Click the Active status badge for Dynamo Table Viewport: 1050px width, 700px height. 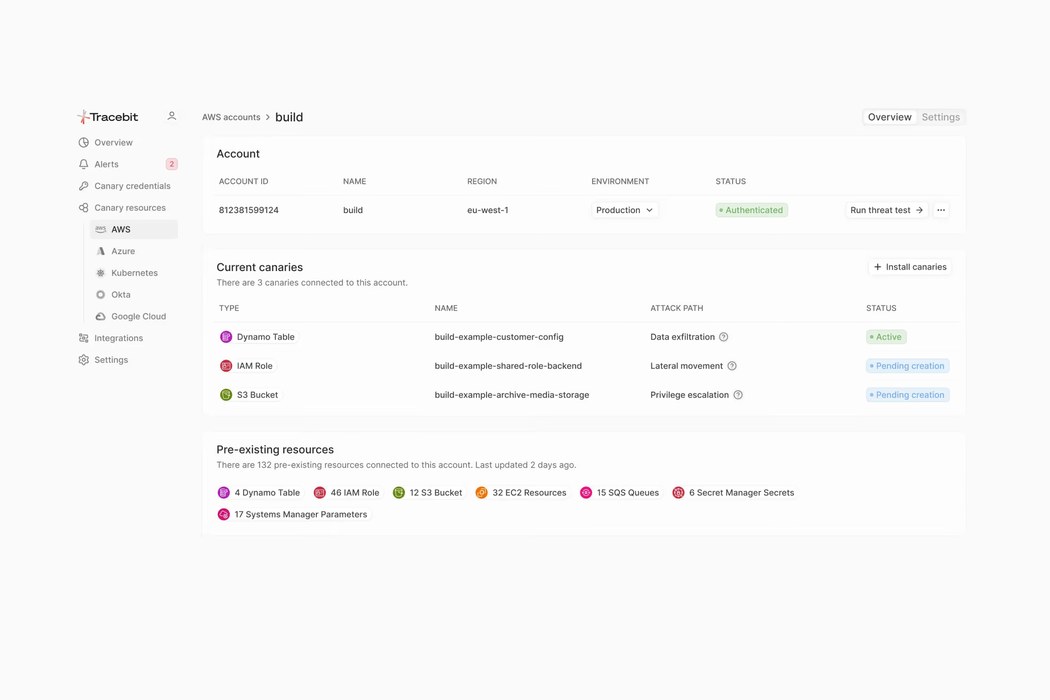[886, 337]
